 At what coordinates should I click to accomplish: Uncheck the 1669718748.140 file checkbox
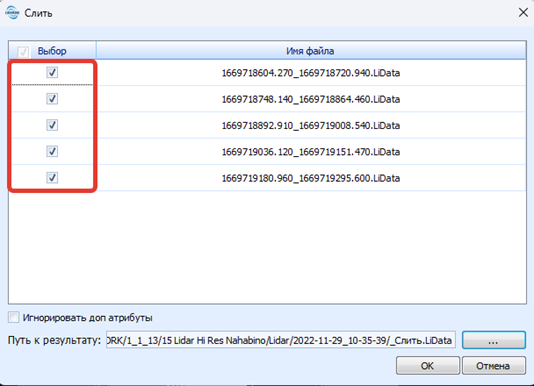52,99
